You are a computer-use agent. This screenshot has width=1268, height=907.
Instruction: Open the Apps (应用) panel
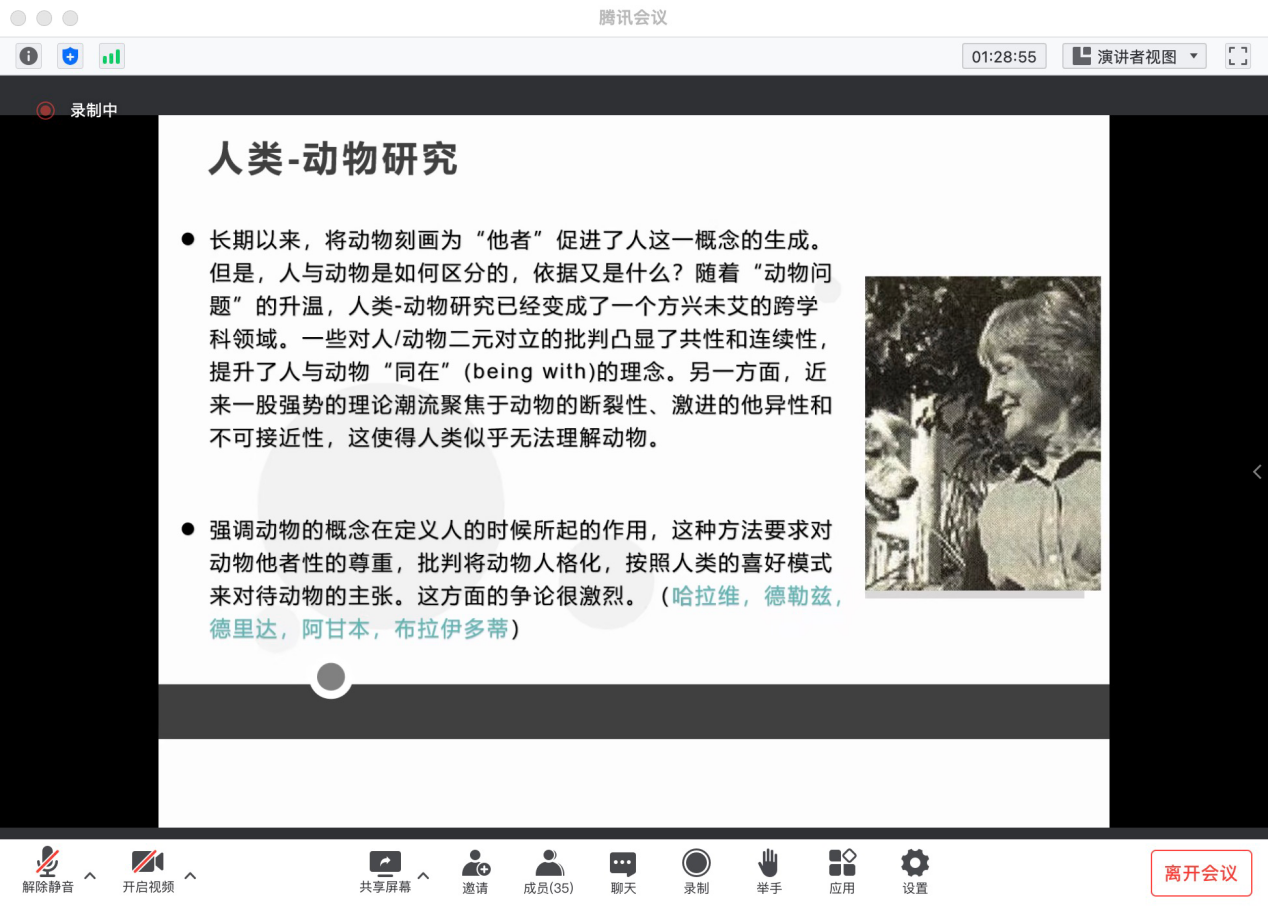tap(842, 871)
